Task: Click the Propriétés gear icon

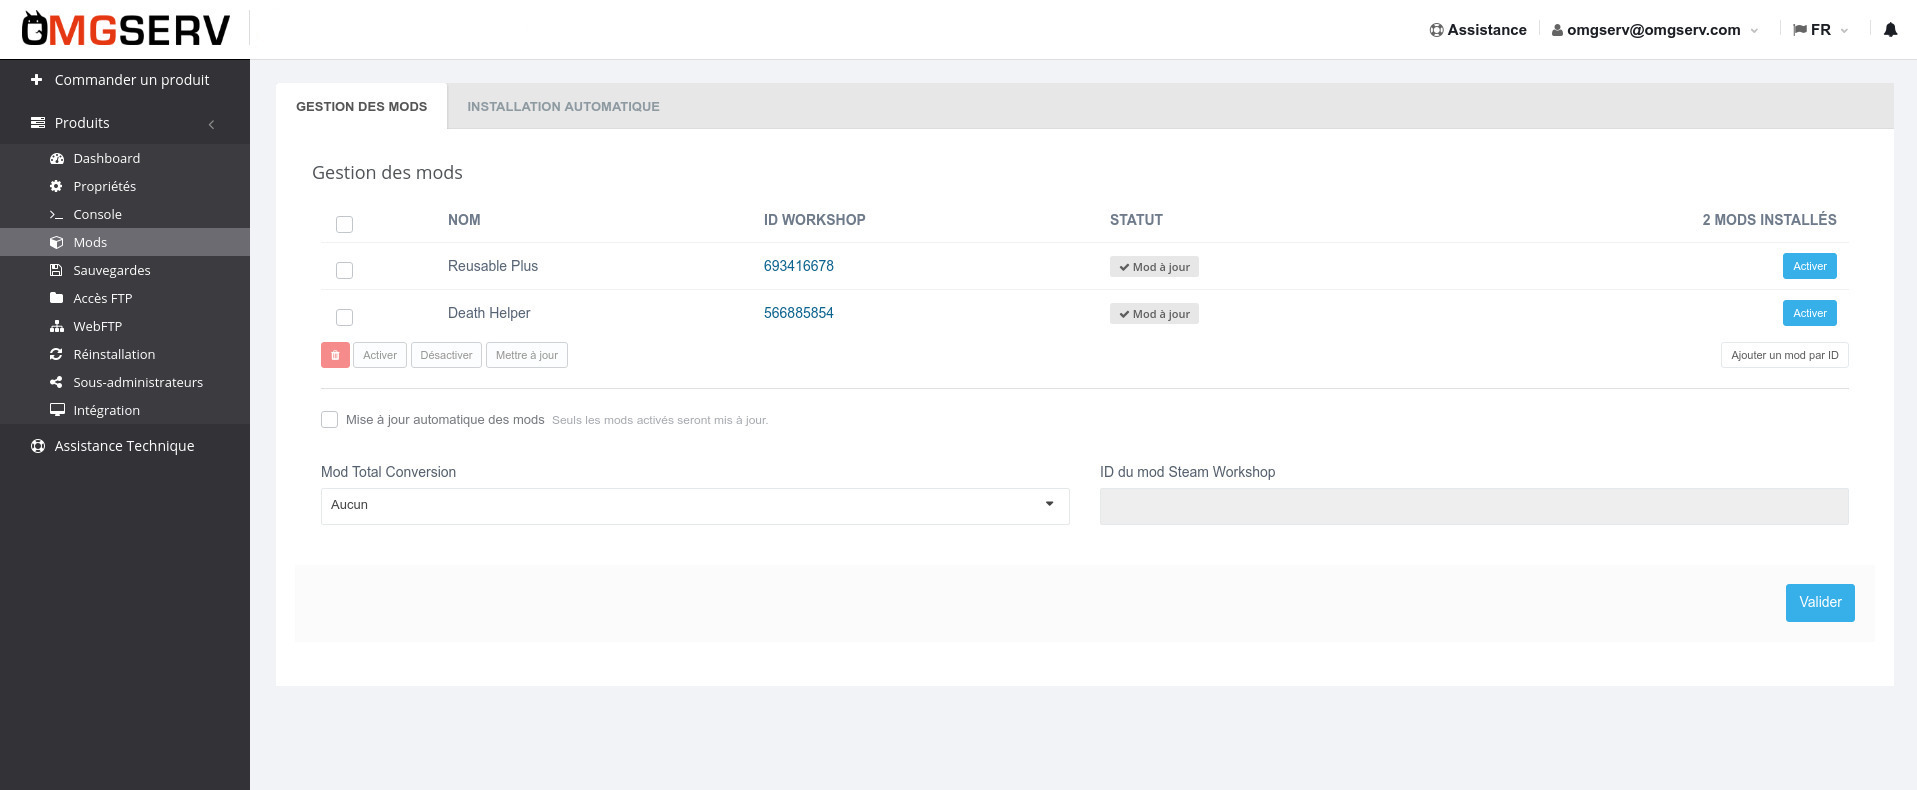Action: click(x=56, y=187)
